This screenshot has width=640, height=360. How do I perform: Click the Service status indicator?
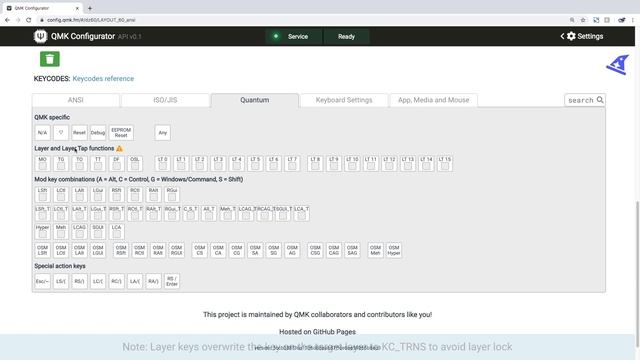tap(293, 36)
